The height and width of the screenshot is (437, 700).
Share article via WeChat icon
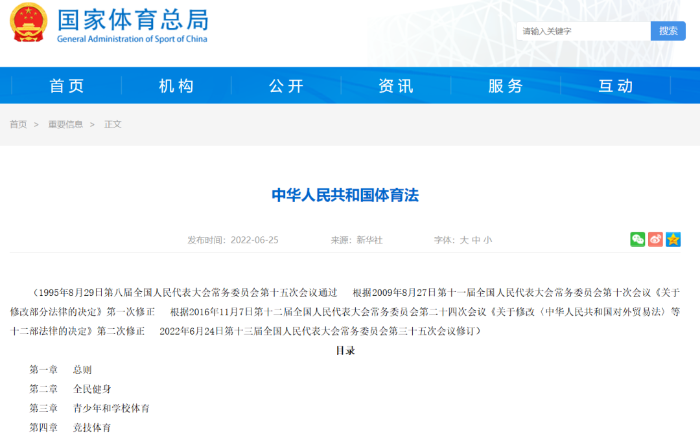637,240
